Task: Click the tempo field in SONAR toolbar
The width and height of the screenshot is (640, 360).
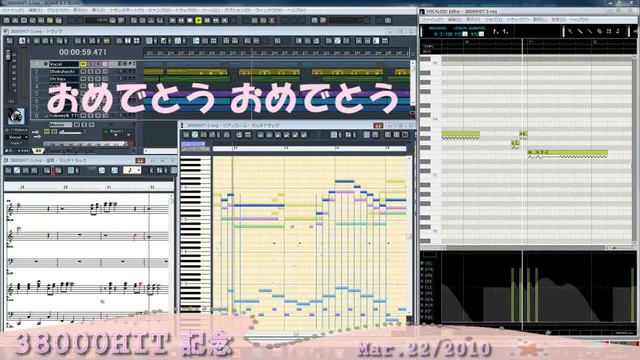Action: tap(97, 20)
